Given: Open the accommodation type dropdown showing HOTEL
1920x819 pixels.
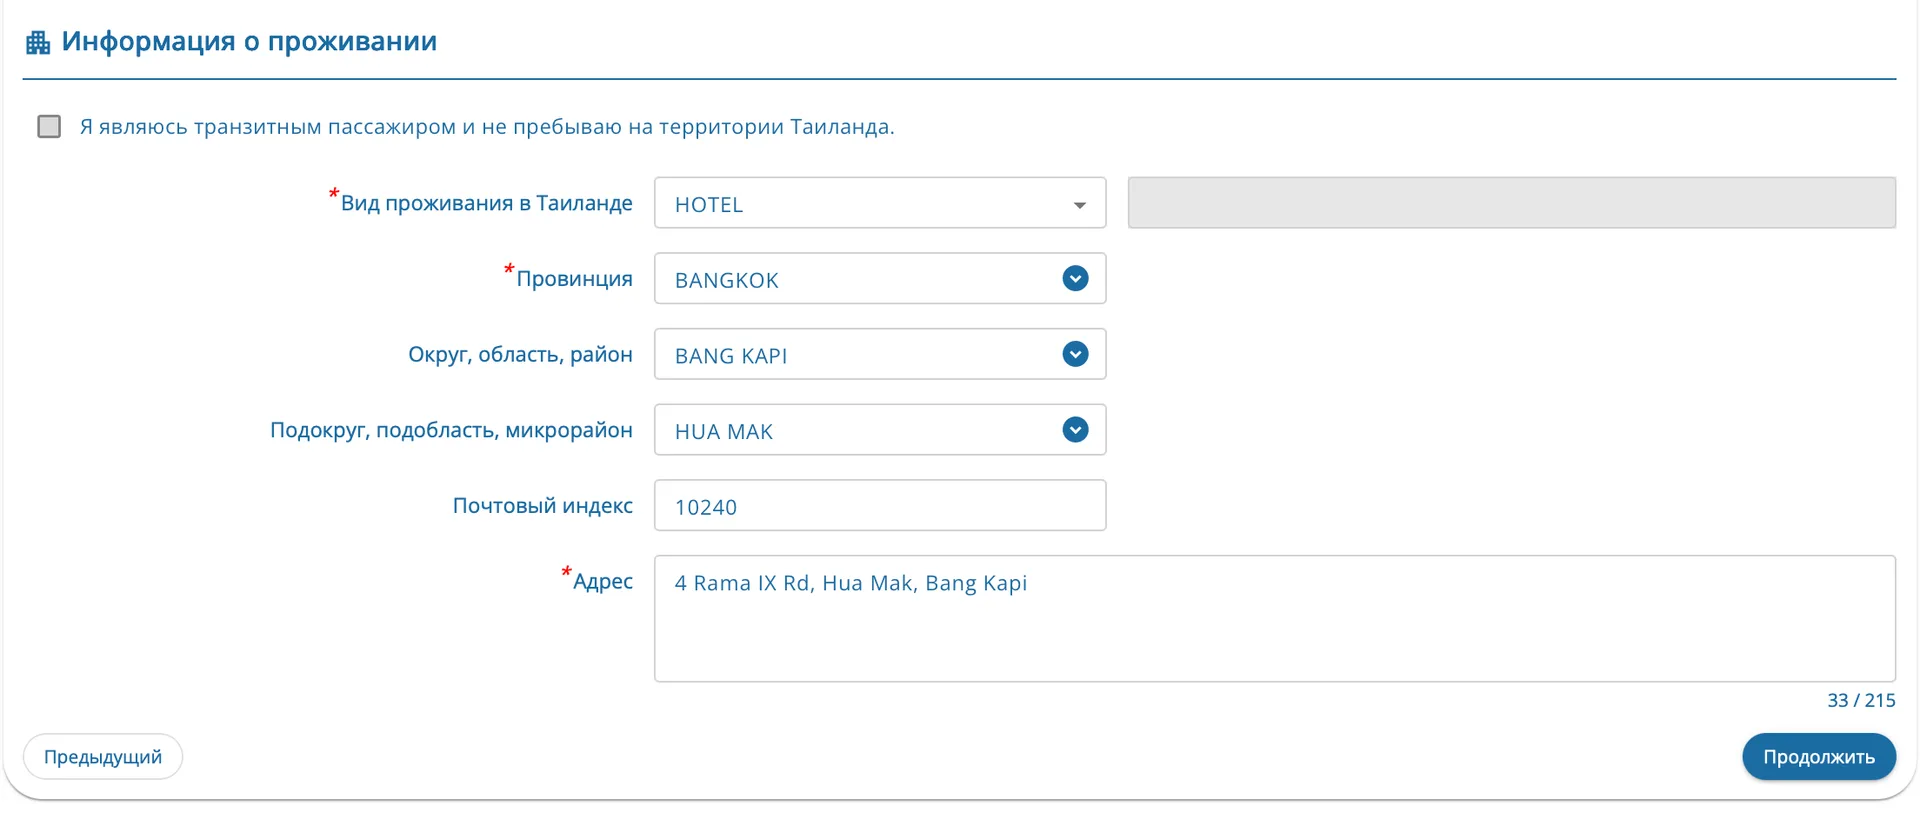Looking at the screenshot, I should coord(880,203).
